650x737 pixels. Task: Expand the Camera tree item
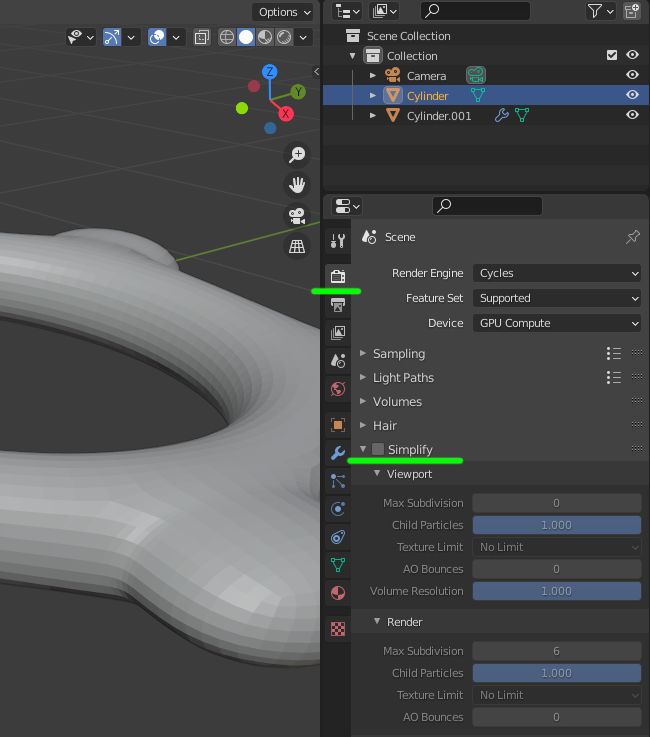[373, 75]
